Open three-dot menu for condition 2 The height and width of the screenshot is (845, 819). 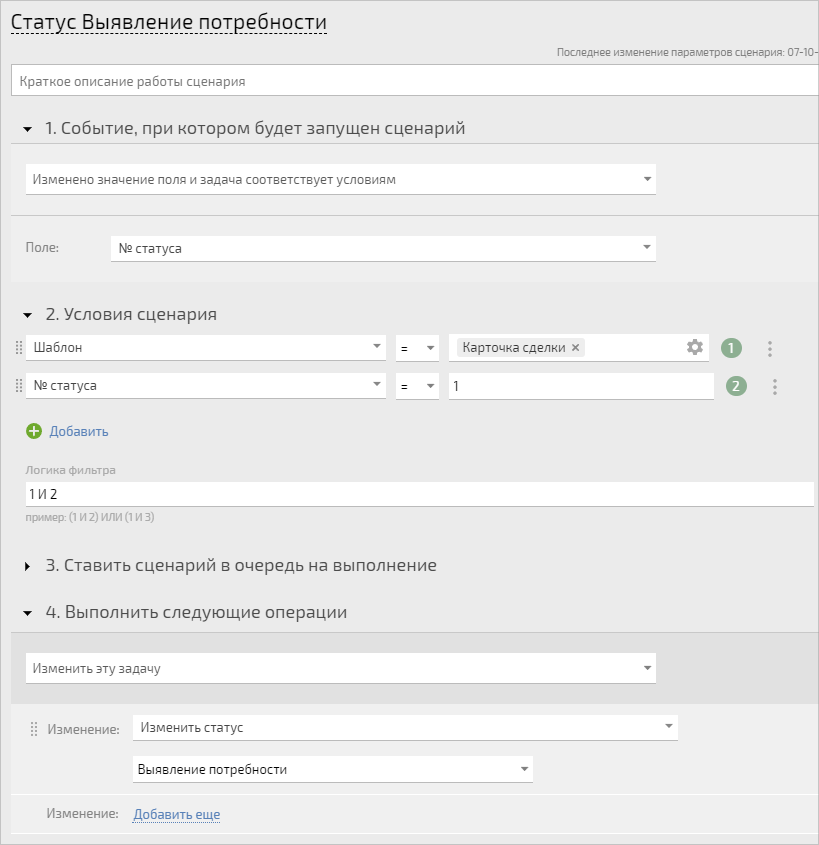(x=774, y=387)
